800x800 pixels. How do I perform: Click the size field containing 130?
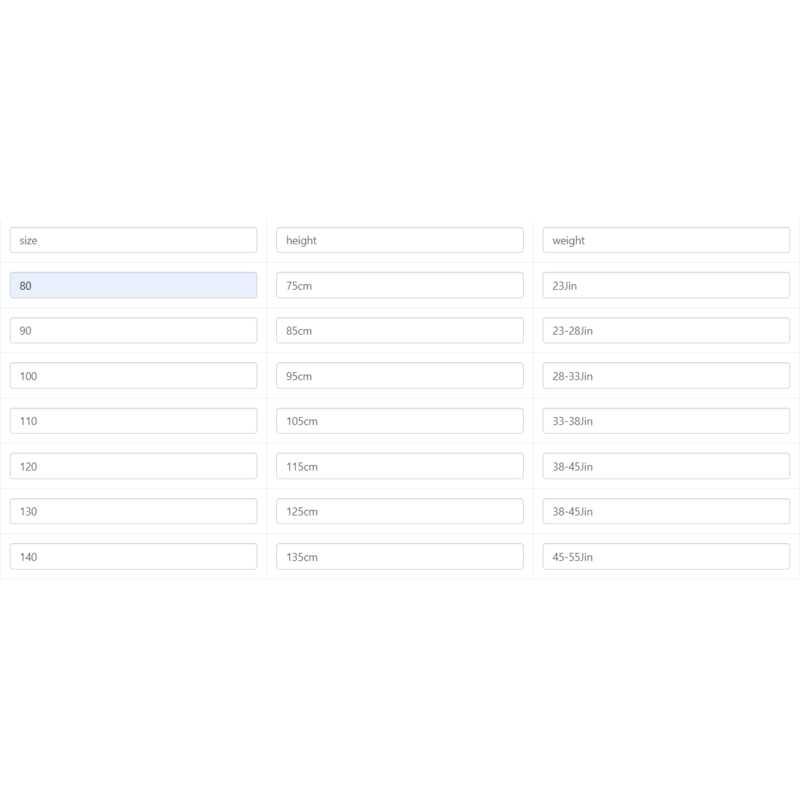tap(133, 511)
